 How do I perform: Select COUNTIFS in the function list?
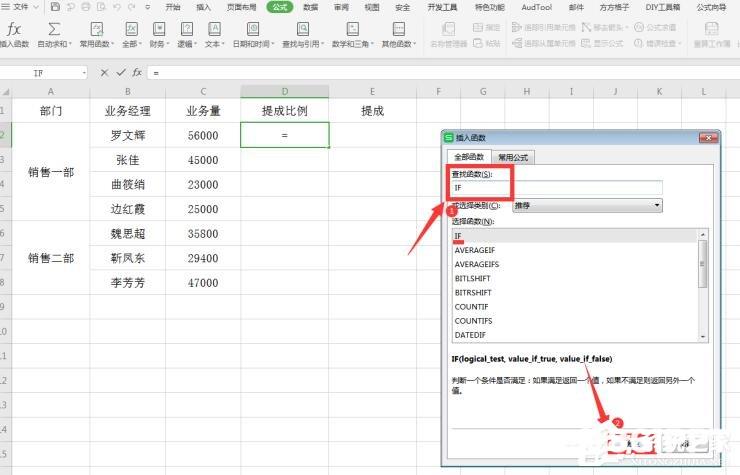pyautogui.click(x=574, y=321)
